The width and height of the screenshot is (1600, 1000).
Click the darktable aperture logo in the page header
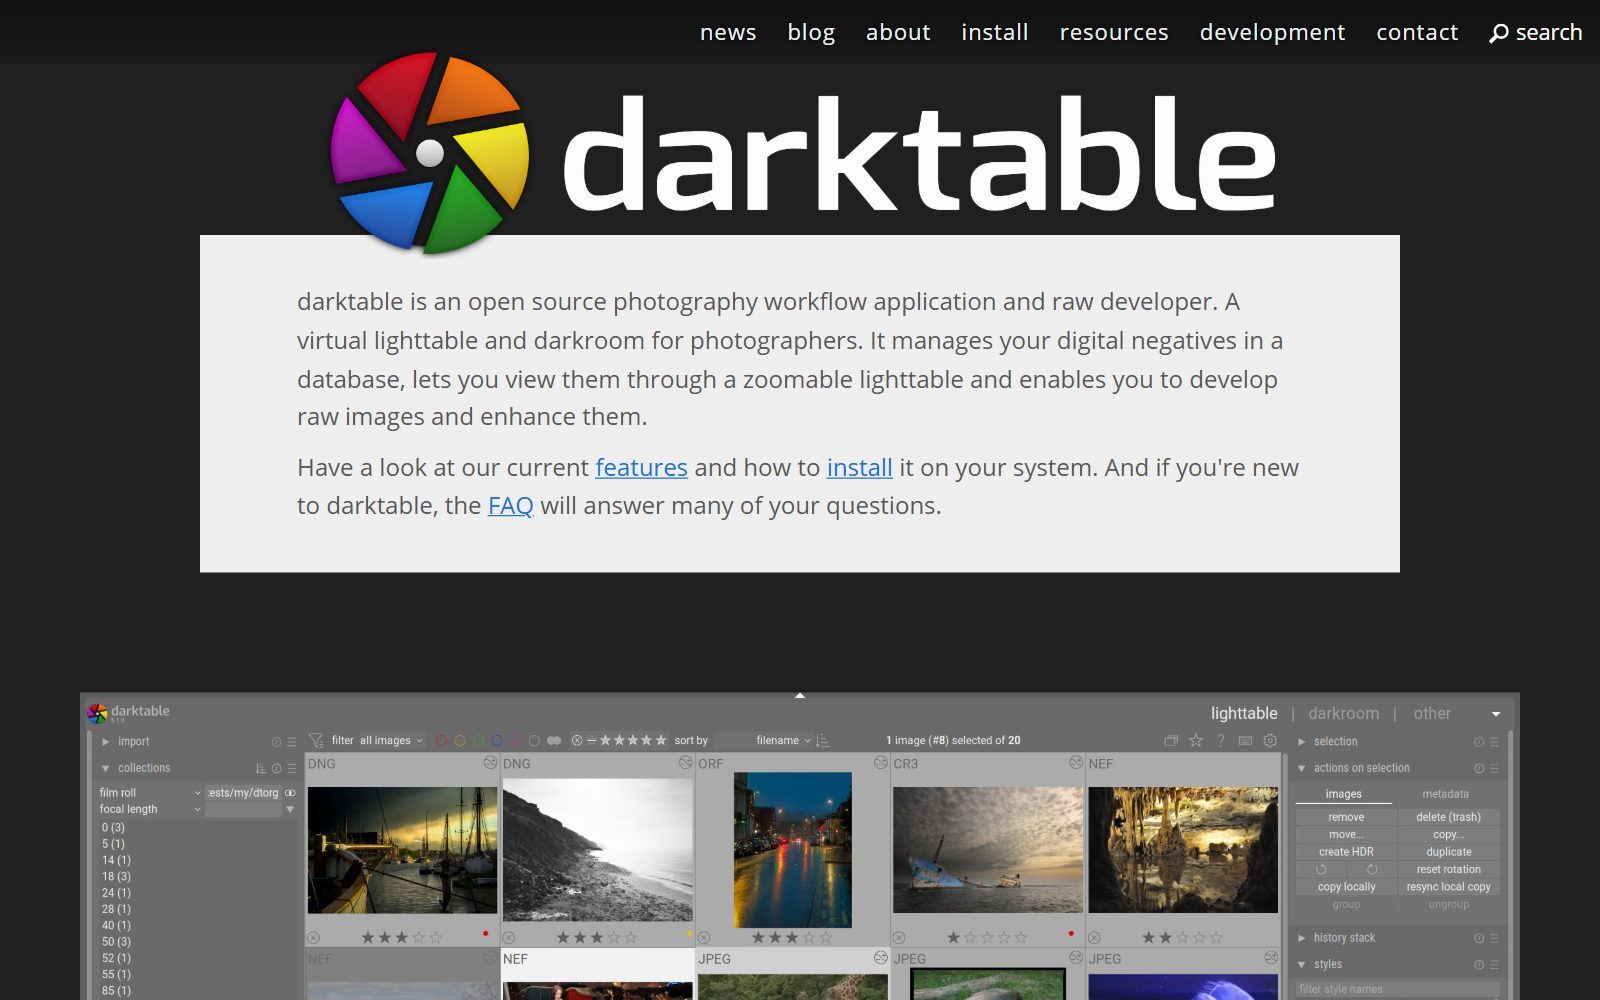click(x=430, y=153)
